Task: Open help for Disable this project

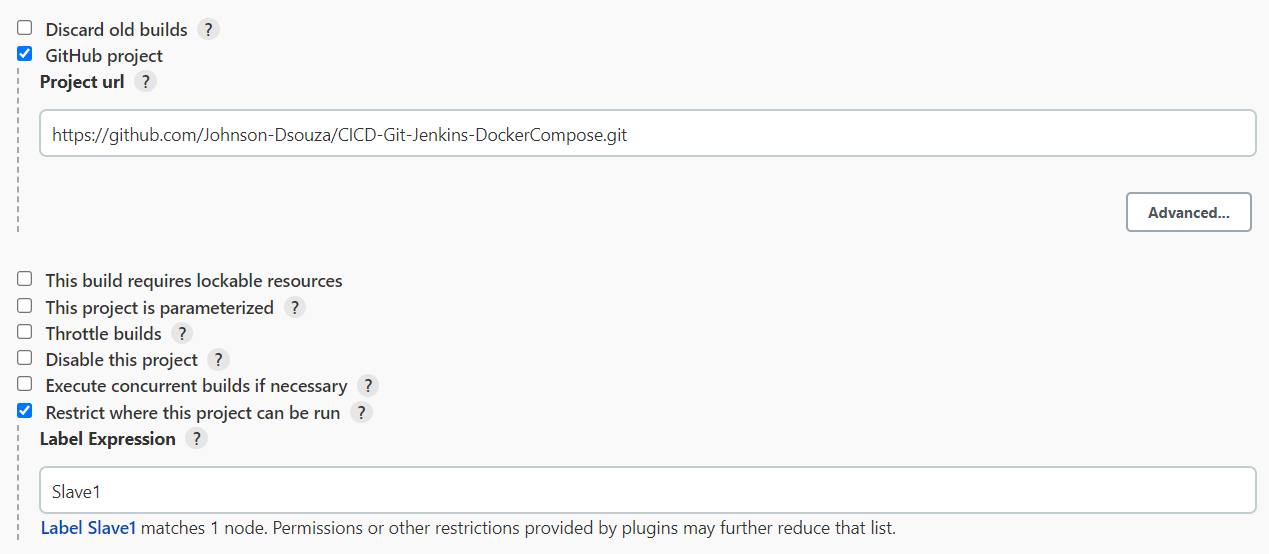Action: click(219, 359)
